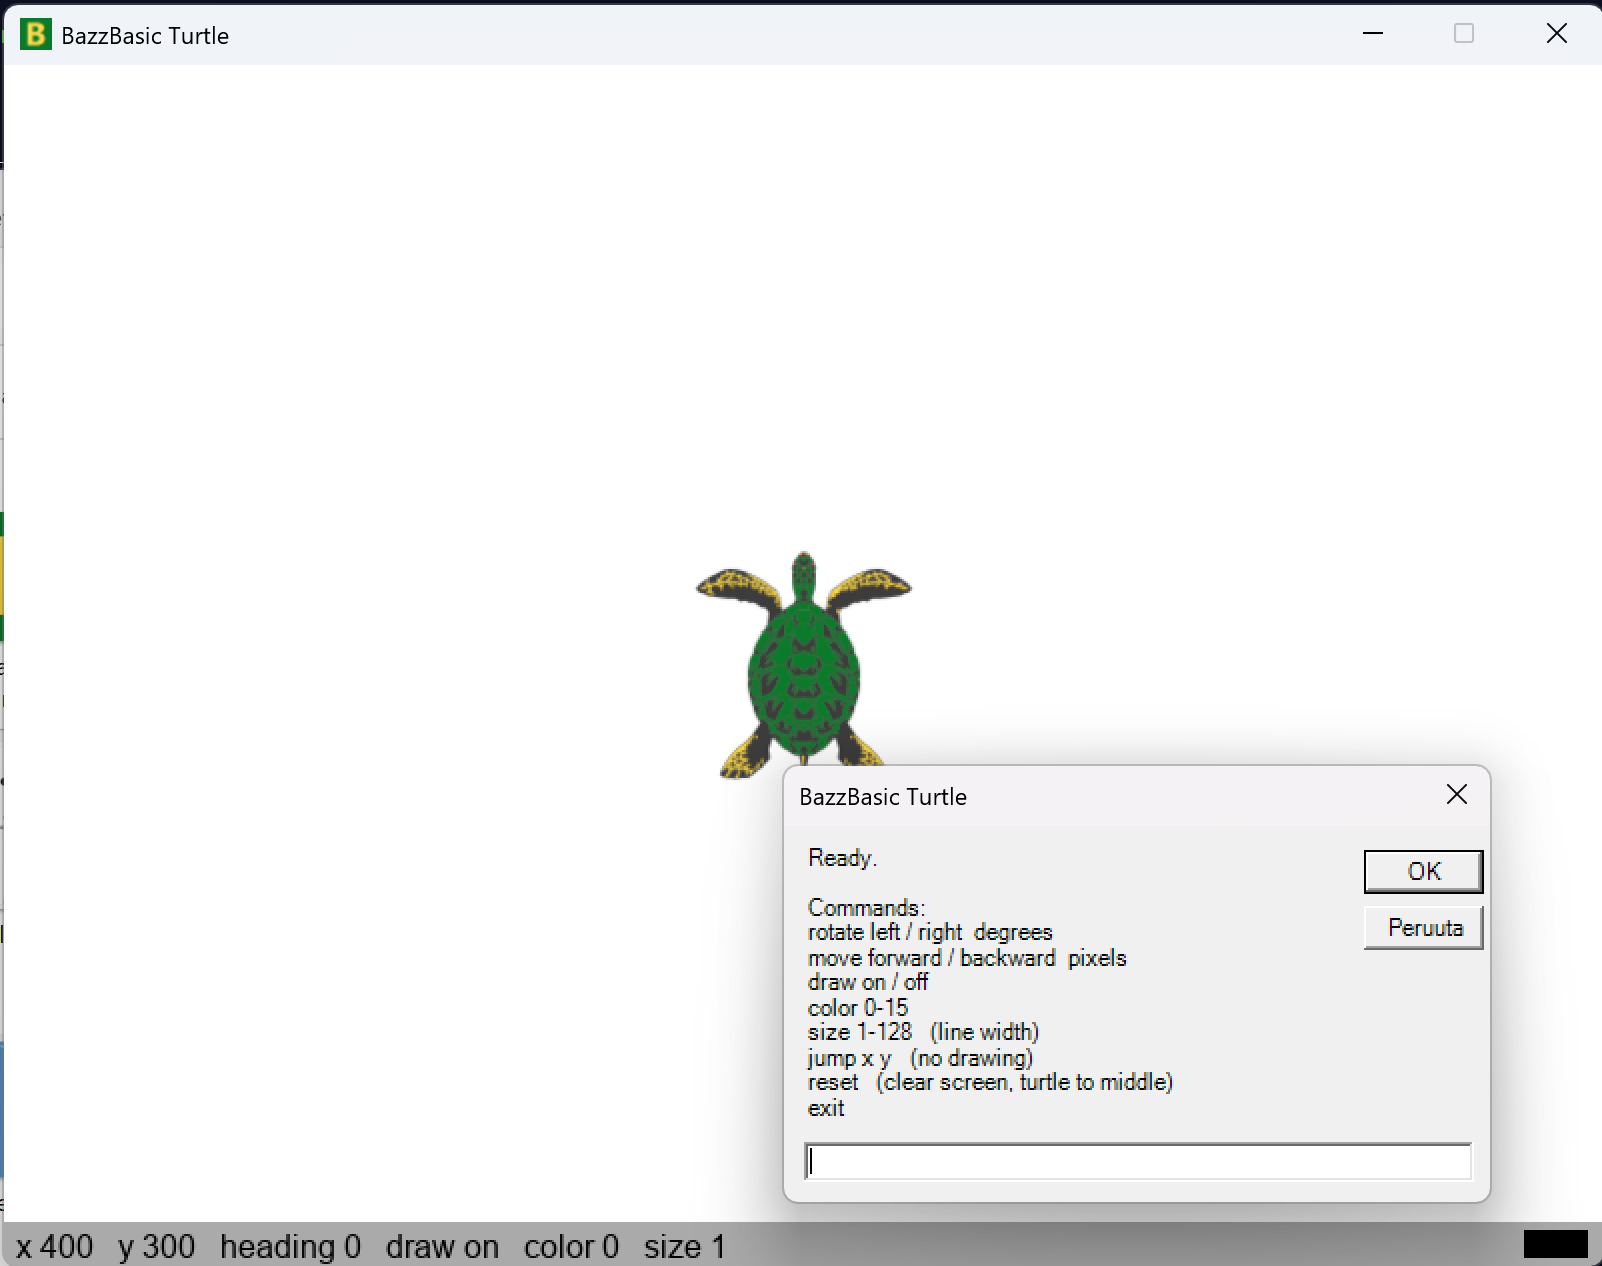This screenshot has height=1266, width=1602.
Task: Click the 'exit' help line
Action: 826,1108
